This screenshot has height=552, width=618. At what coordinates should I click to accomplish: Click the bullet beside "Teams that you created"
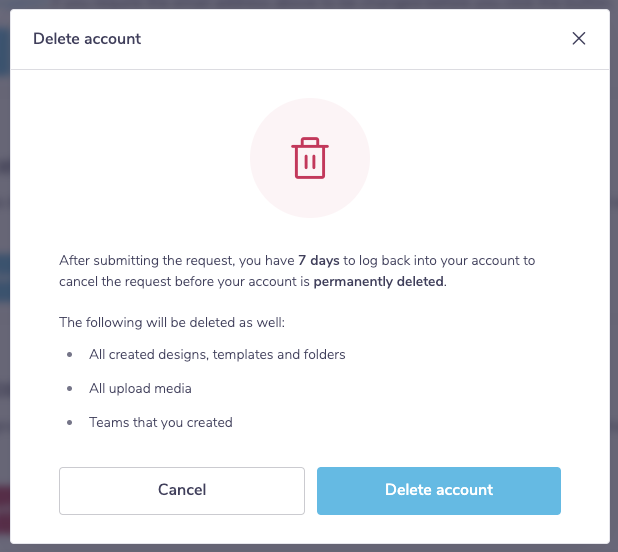70,423
